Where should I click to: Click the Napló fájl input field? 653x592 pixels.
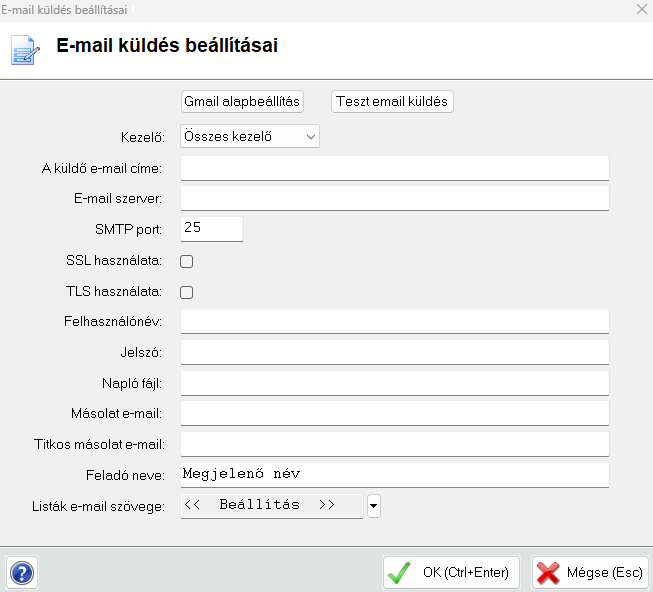pyautogui.click(x=394, y=383)
